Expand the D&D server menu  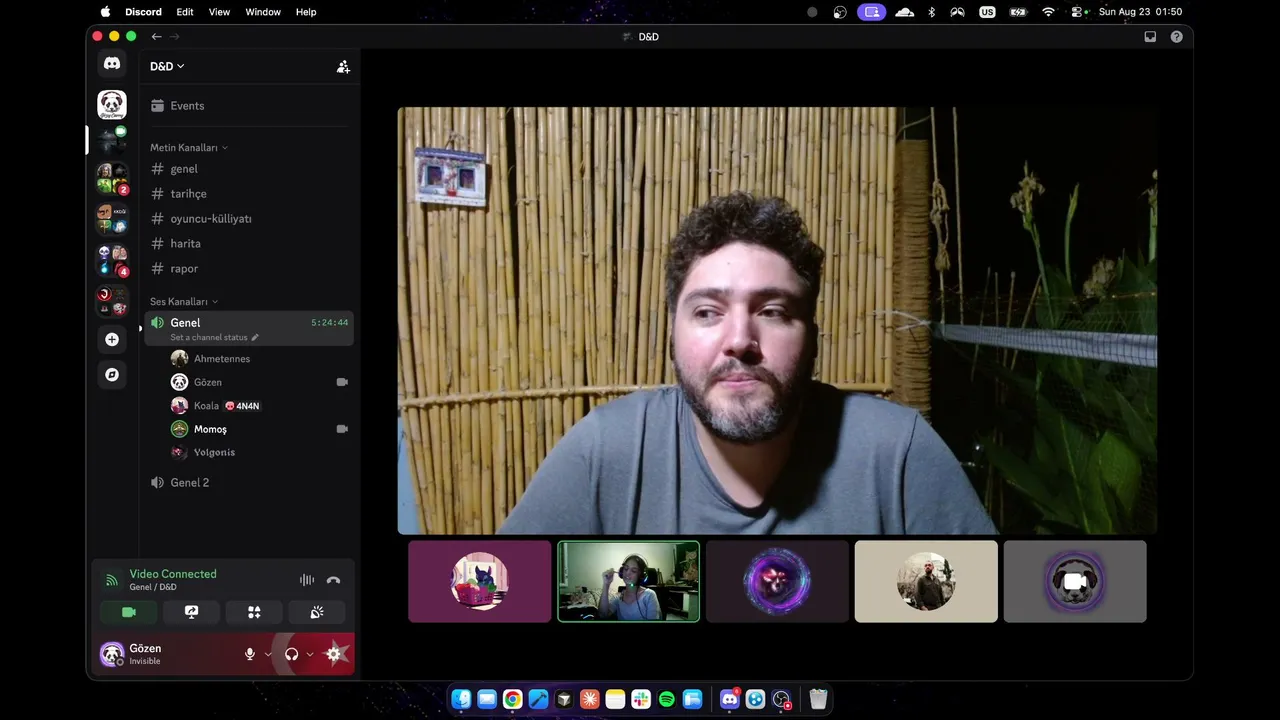[167, 67]
